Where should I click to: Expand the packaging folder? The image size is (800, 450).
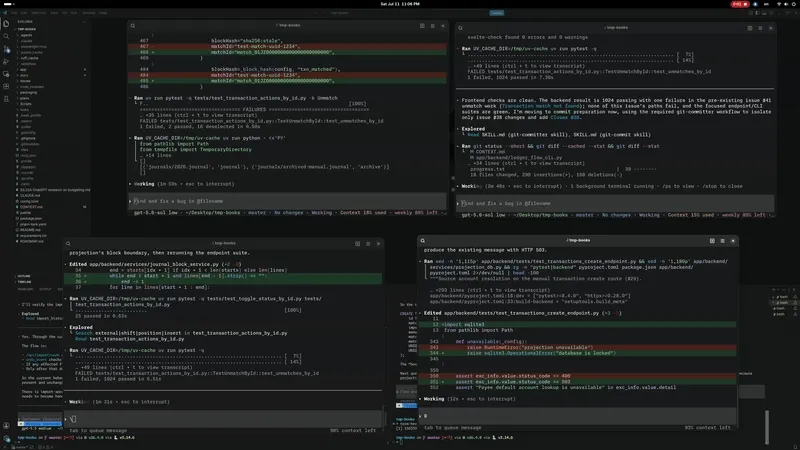pyautogui.click(x=29, y=92)
